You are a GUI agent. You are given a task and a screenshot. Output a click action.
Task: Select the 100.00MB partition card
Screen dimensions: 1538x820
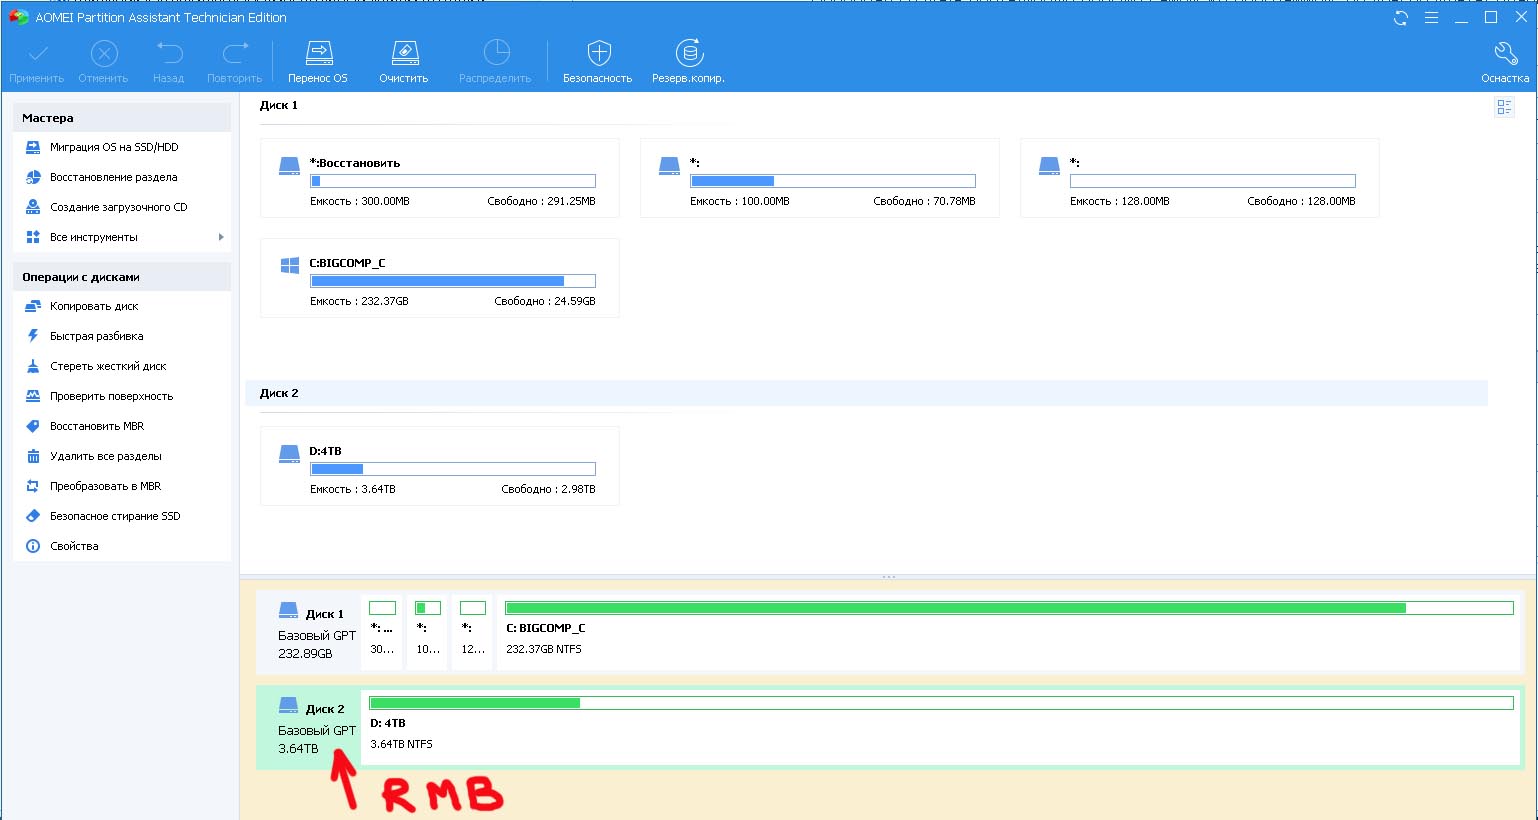point(820,178)
